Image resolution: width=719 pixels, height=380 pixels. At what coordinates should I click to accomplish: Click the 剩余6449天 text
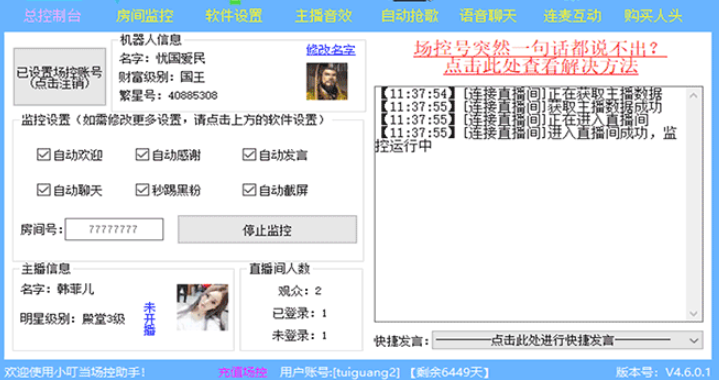[450, 372]
